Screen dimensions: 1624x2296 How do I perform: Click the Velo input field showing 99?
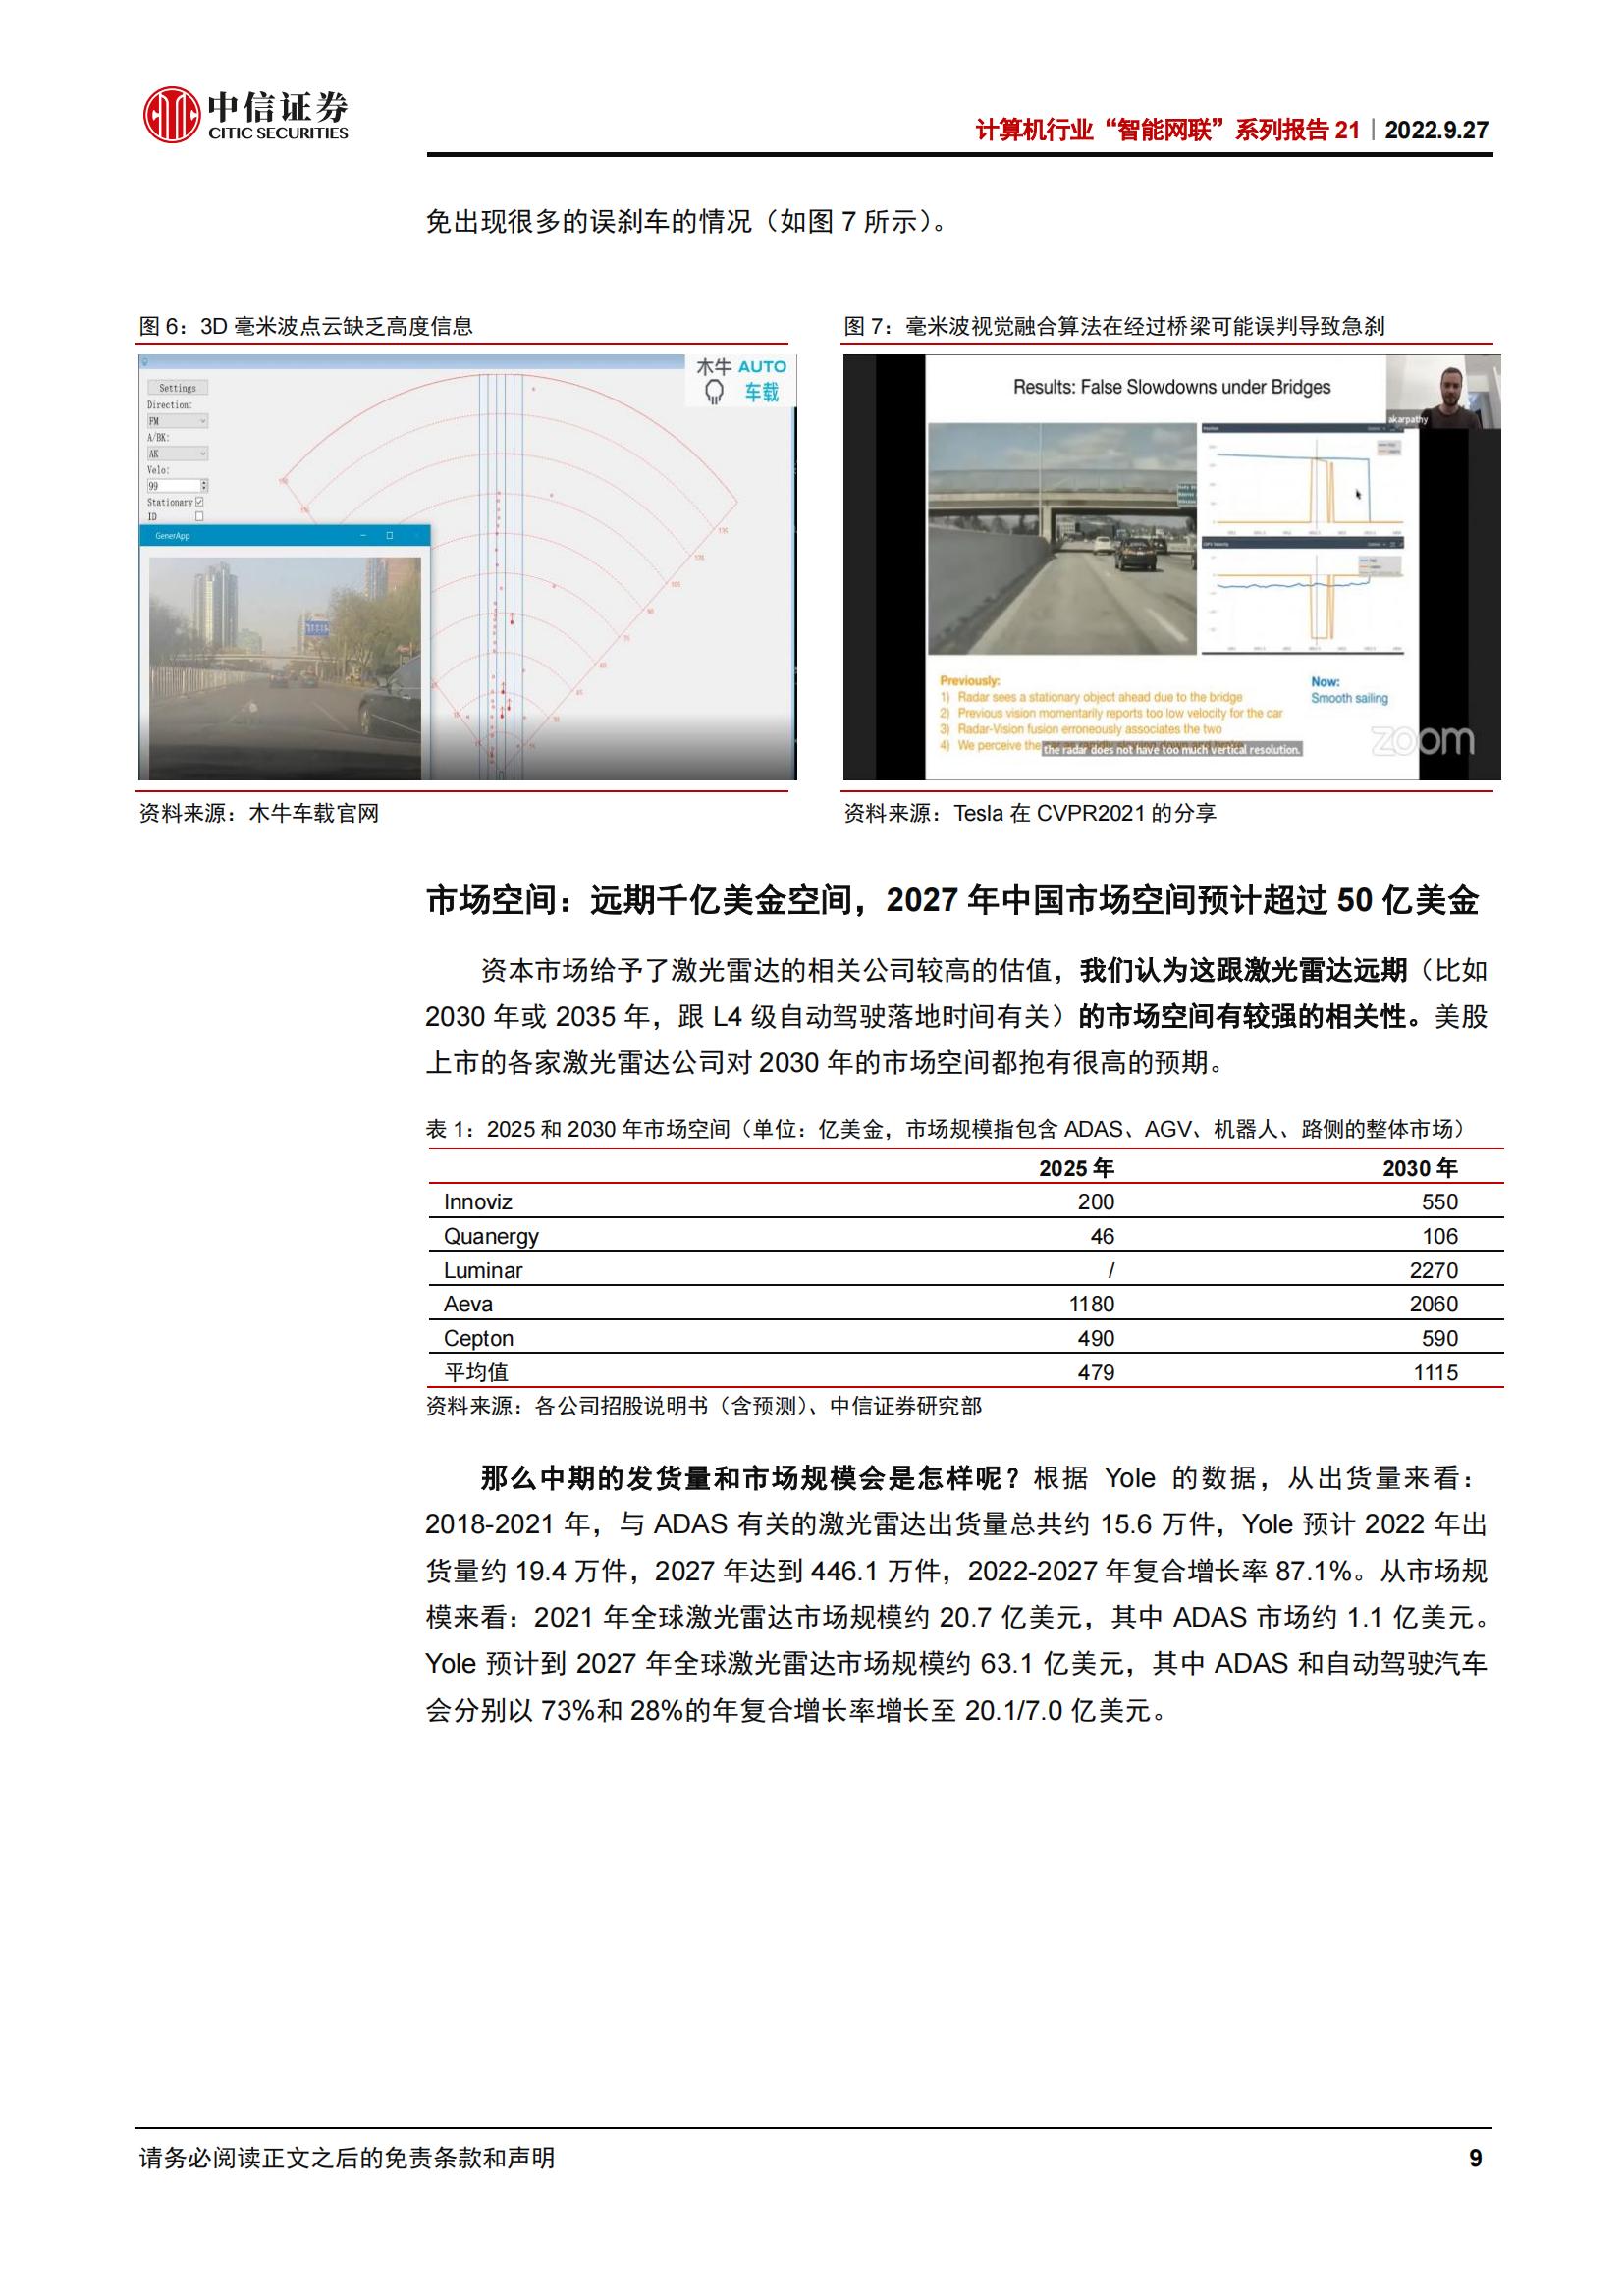pos(172,485)
